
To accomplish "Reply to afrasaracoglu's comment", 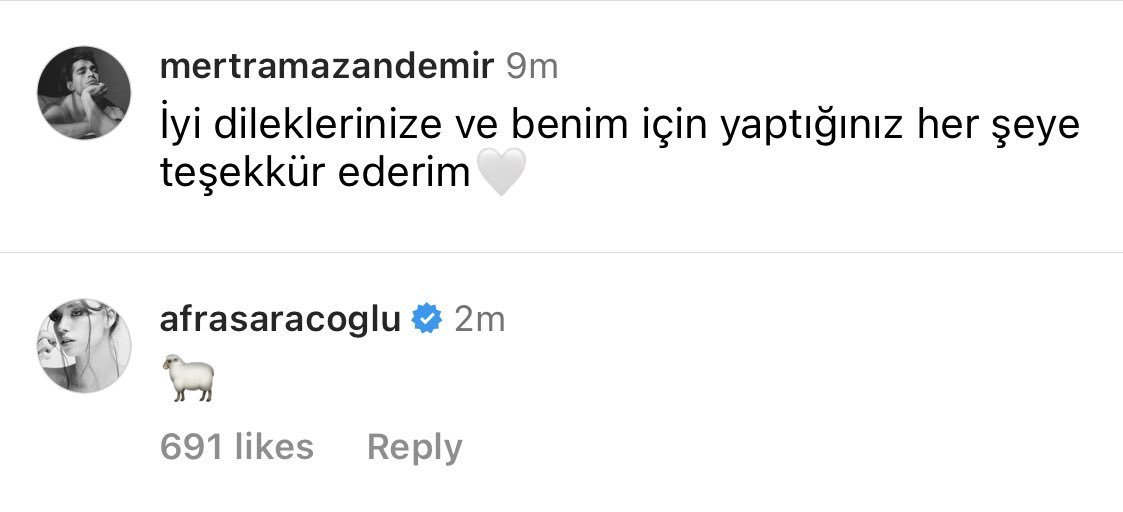I will click(415, 448).
